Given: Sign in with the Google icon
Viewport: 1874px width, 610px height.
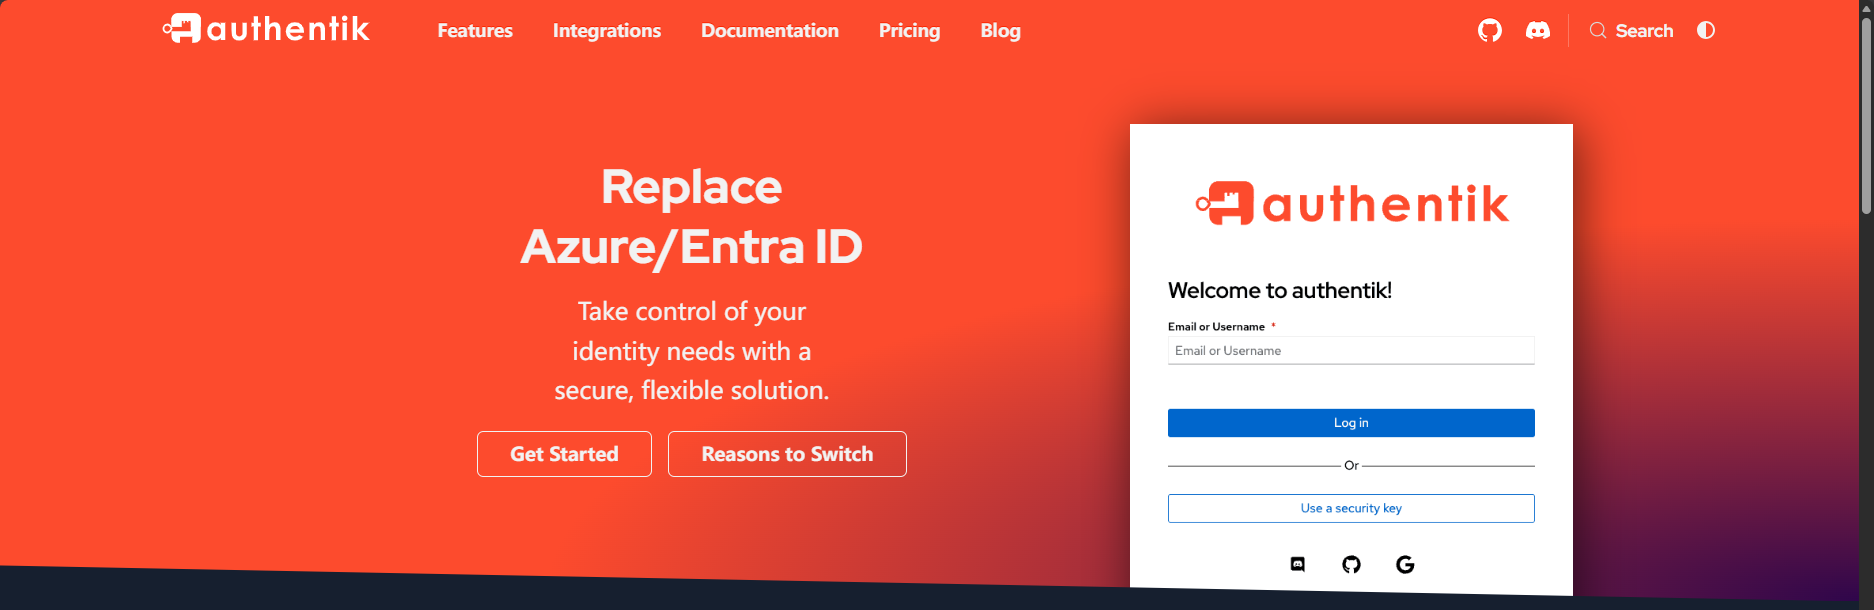Looking at the screenshot, I should (x=1405, y=565).
